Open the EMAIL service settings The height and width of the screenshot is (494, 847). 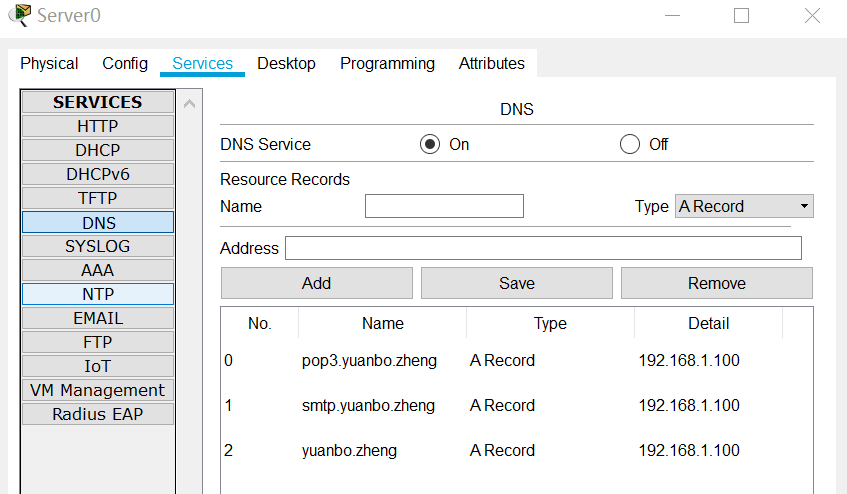point(97,318)
